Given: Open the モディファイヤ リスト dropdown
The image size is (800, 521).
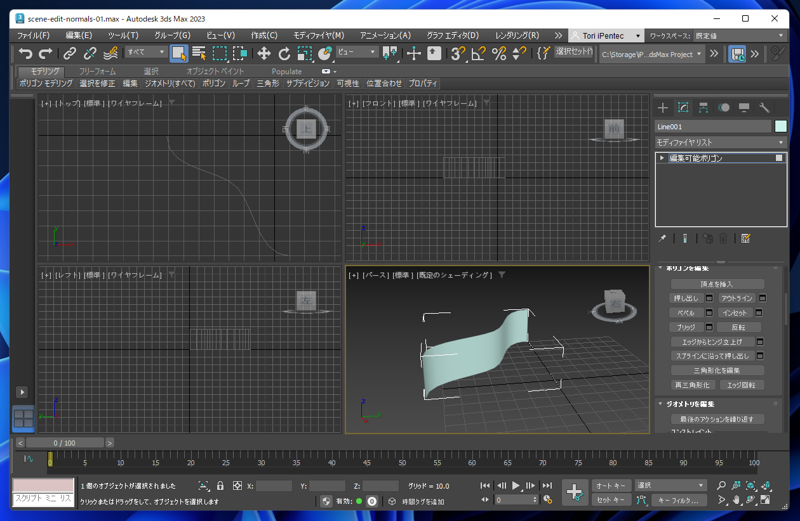Looking at the screenshot, I should (720, 143).
